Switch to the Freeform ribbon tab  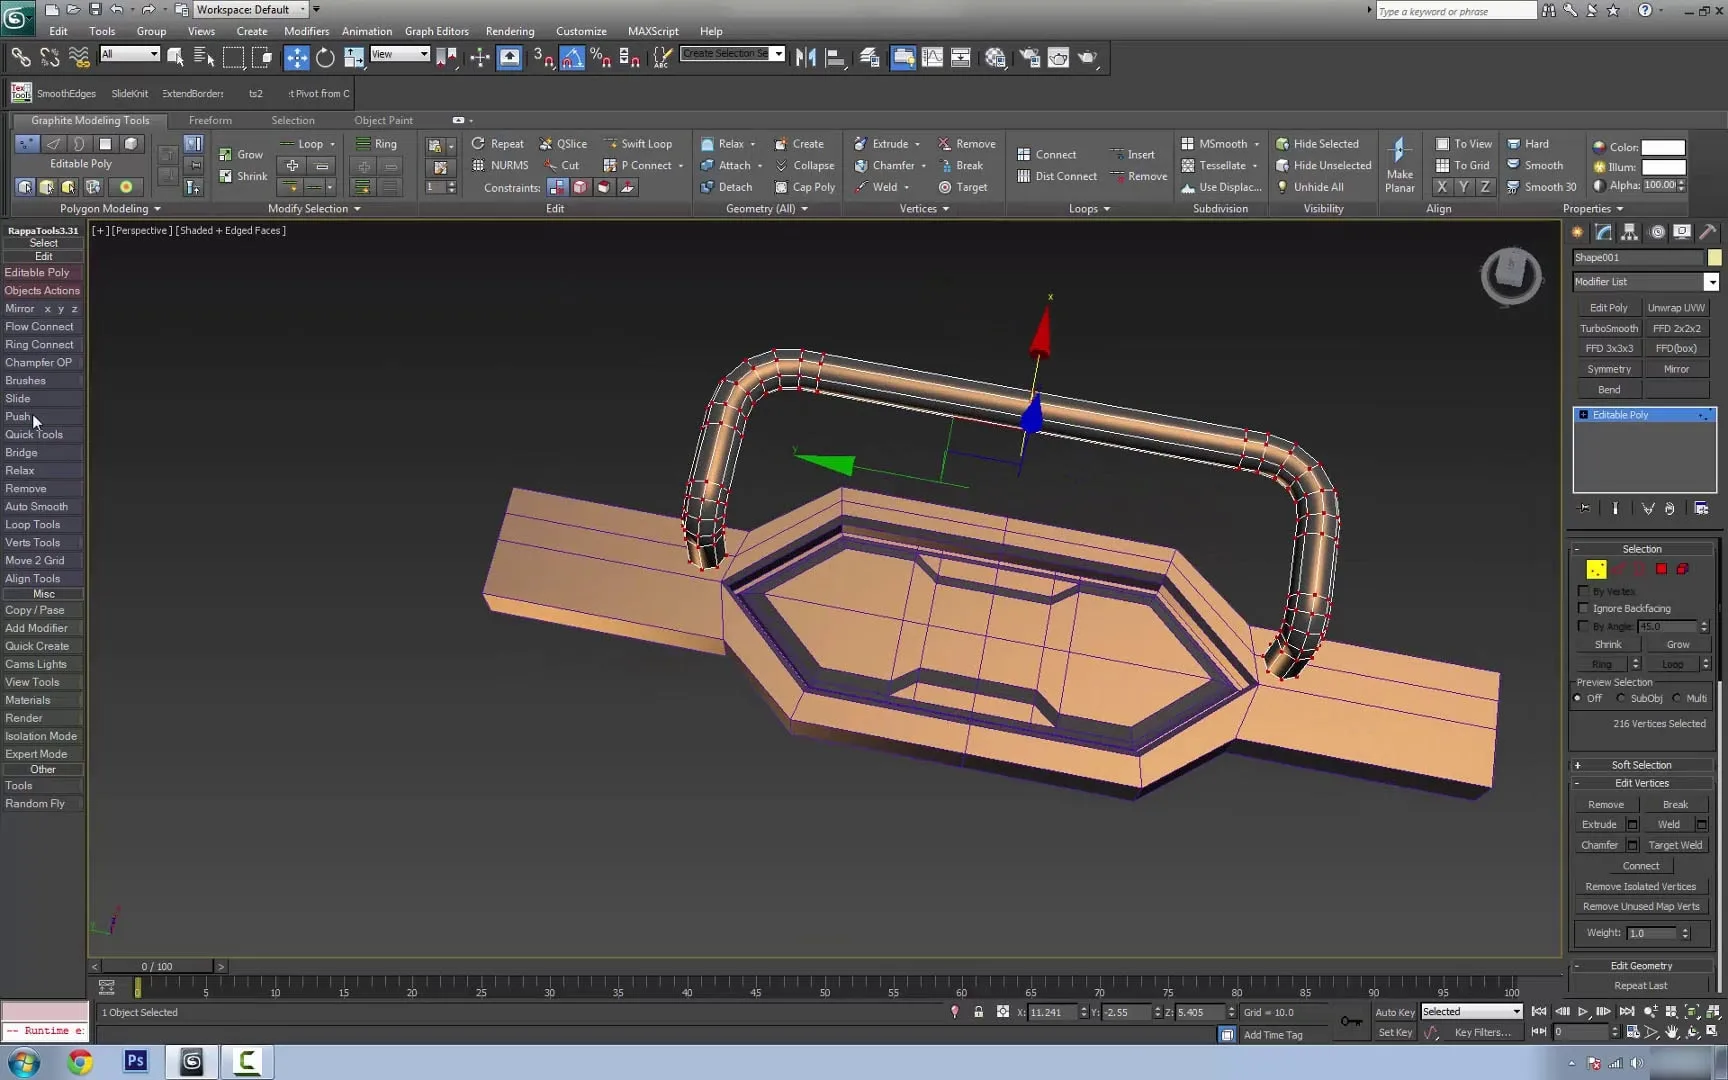coord(210,120)
